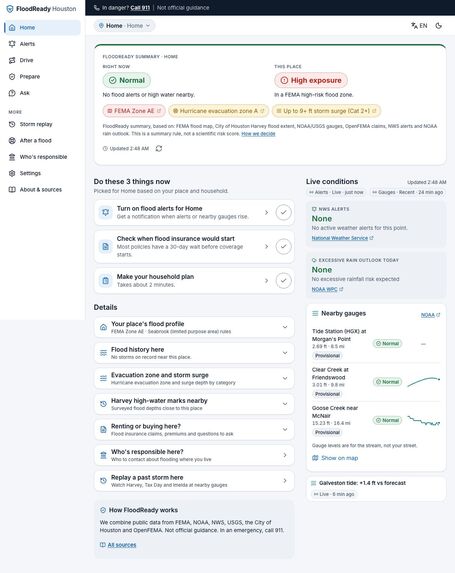Click the Ask question icon in sidebar
This screenshot has height=573, width=455.
coord(12,93)
